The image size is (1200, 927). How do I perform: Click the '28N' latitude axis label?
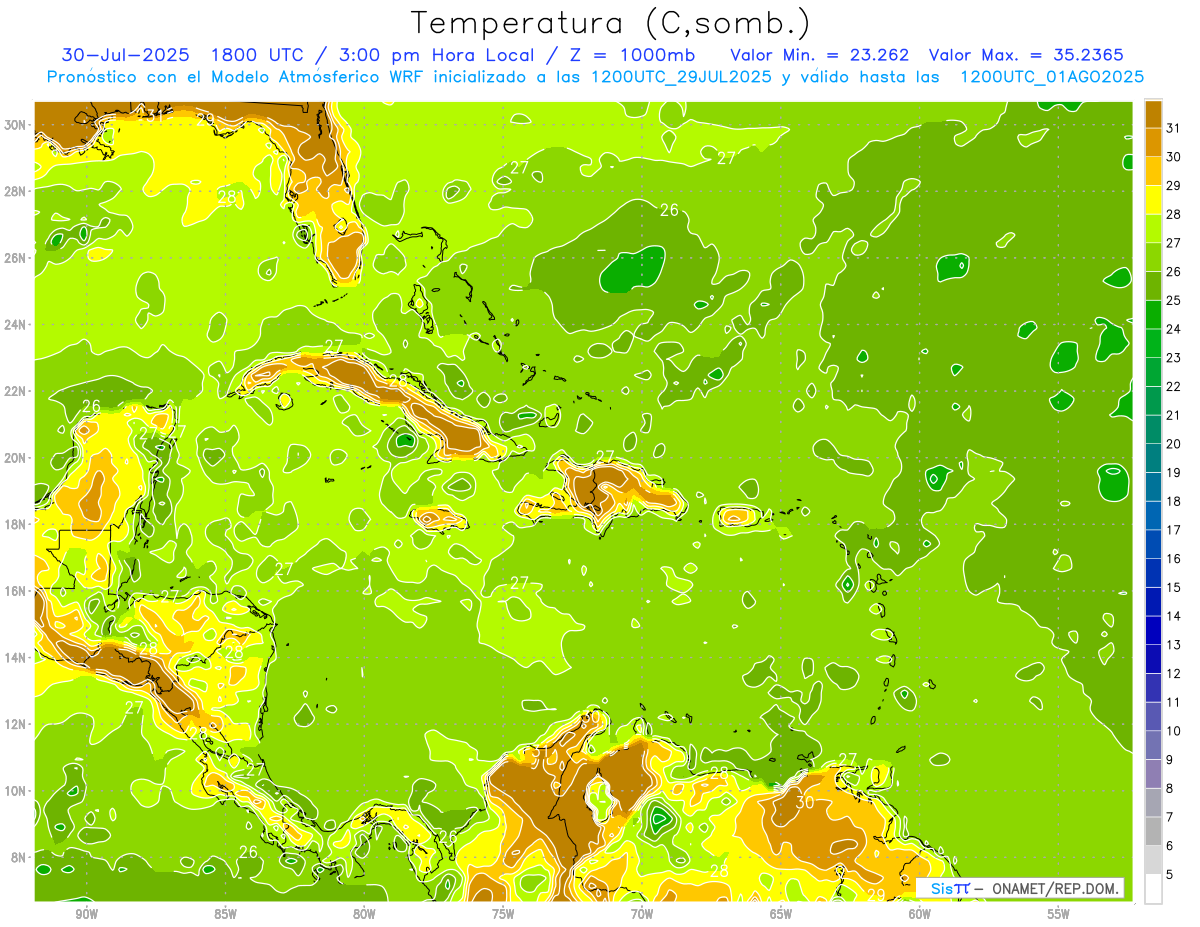click(16, 191)
